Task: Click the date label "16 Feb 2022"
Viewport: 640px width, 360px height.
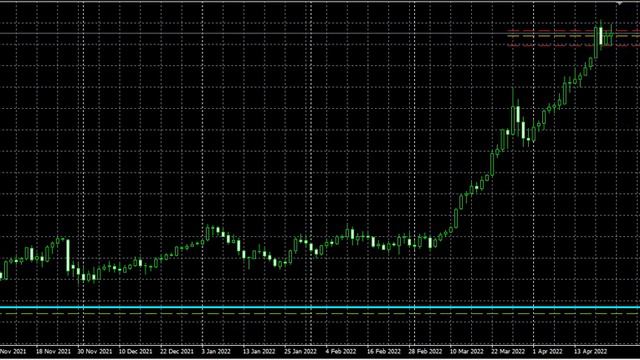Action: 384,351
